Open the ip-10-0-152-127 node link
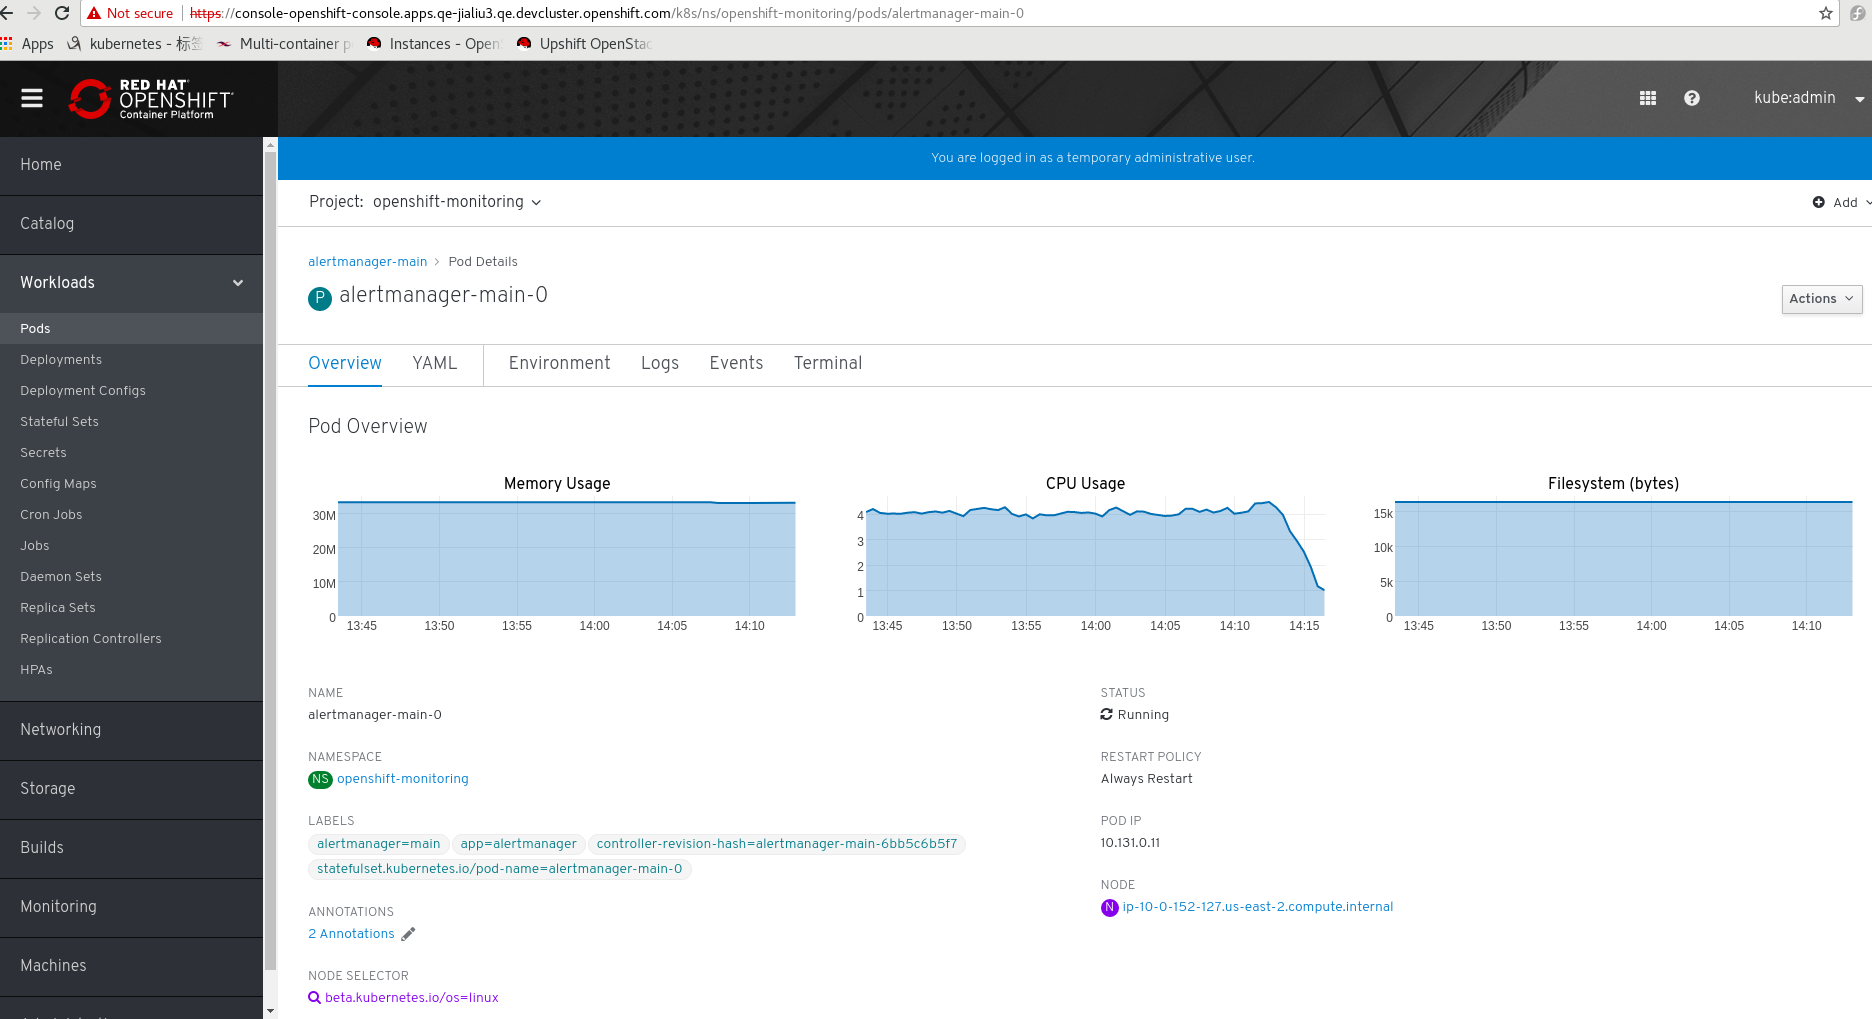 tap(1257, 907)
